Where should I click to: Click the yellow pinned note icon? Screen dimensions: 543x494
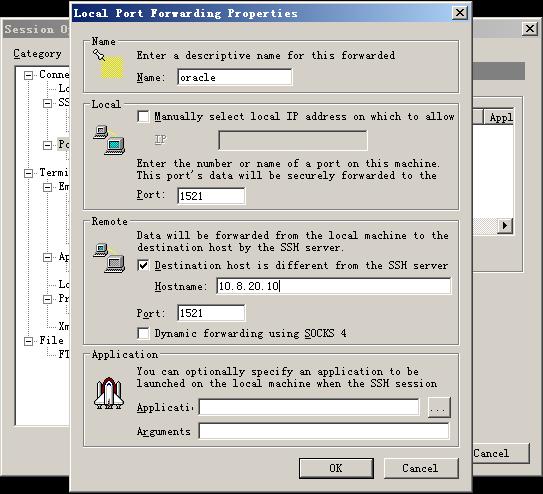click(108, 64)
